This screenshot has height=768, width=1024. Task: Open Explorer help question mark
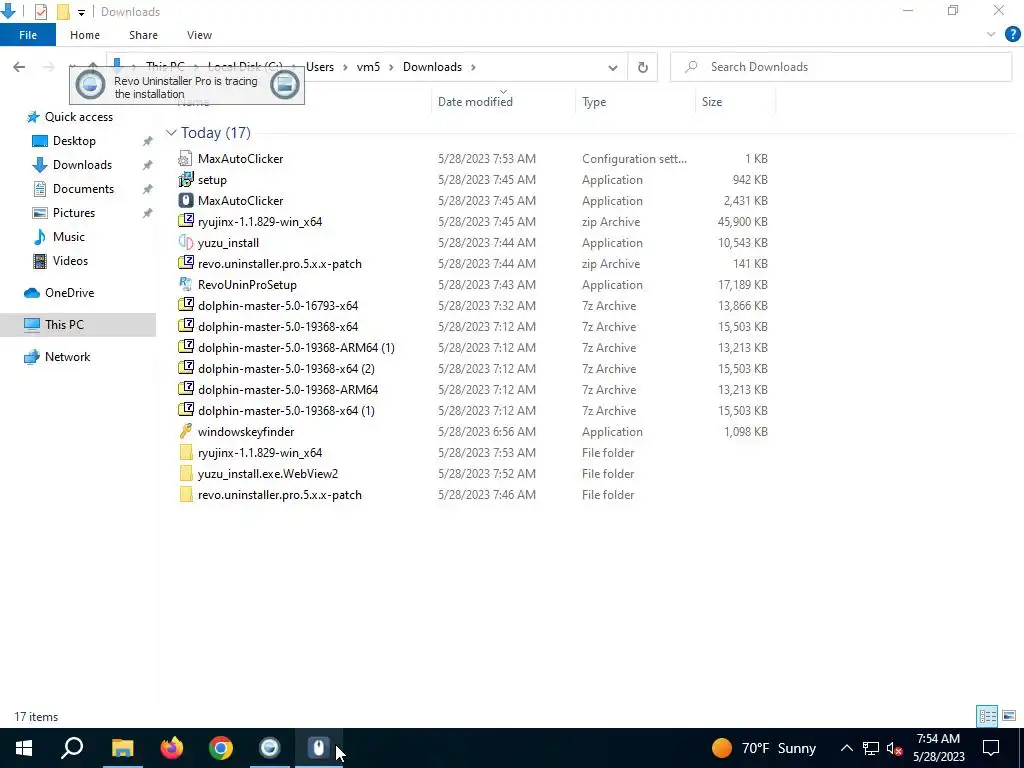click(x=1012, y=35)
